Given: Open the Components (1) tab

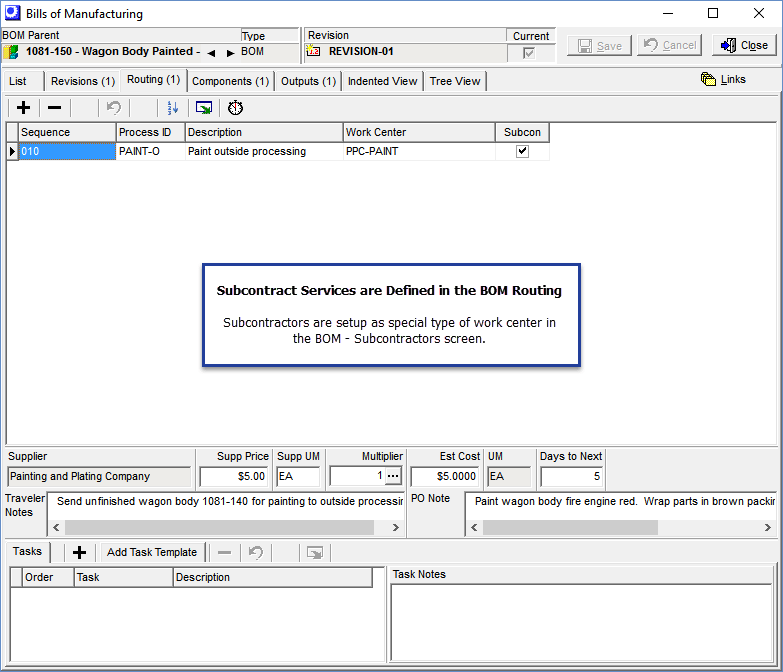Looking at the screenshot, I should click(x=231, y=81).
